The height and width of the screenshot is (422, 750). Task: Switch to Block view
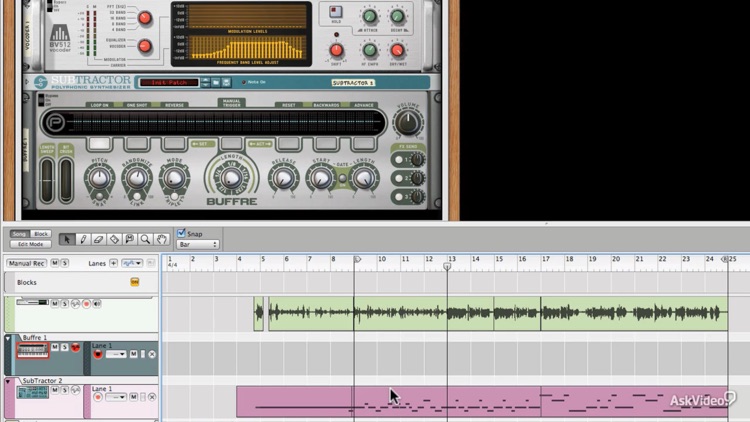coord(41,234)
